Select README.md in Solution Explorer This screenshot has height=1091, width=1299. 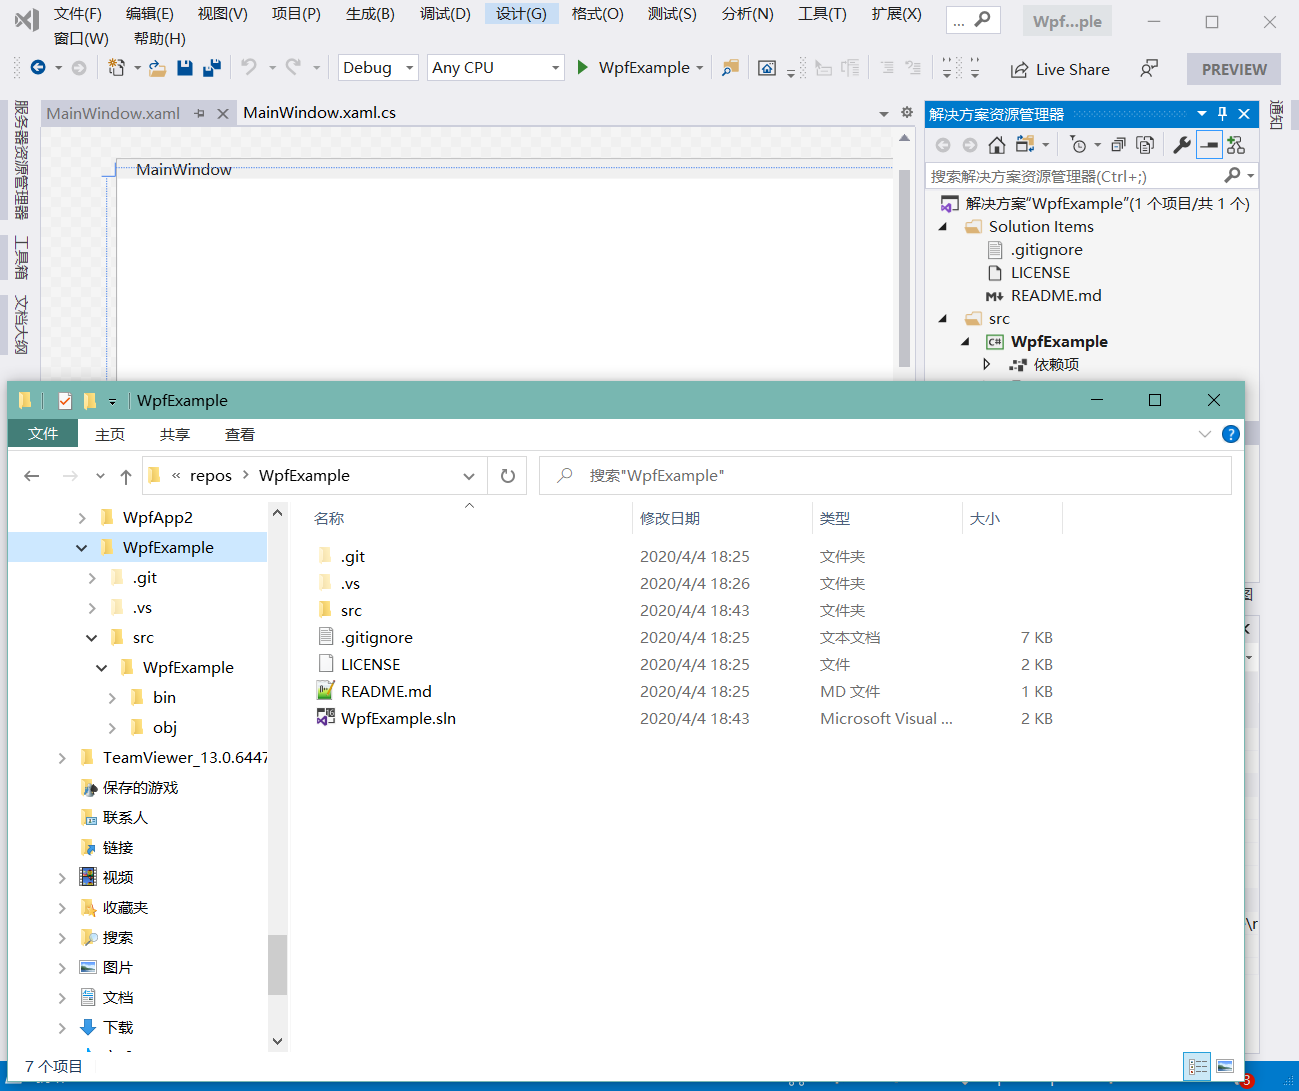click(x=1056, y=296)
